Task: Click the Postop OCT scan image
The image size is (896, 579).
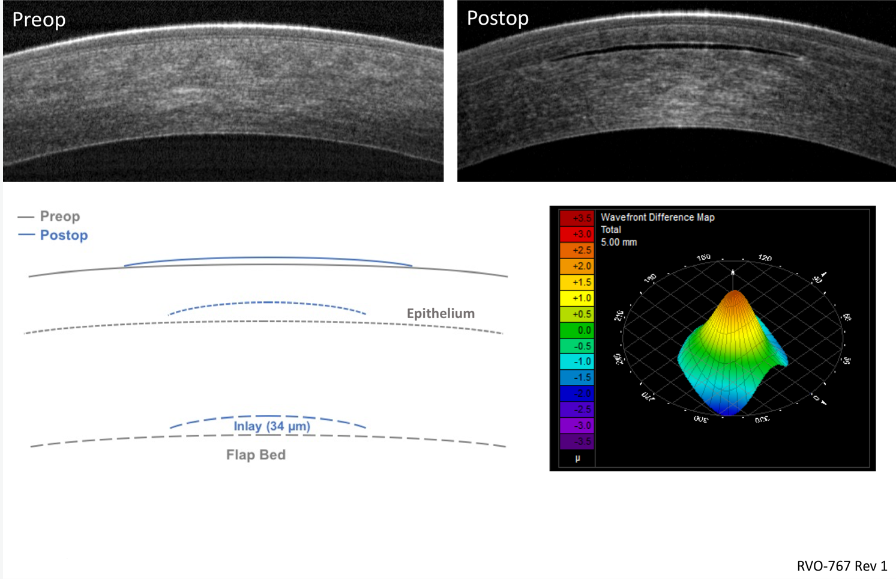Action: [x=676, y=90]
